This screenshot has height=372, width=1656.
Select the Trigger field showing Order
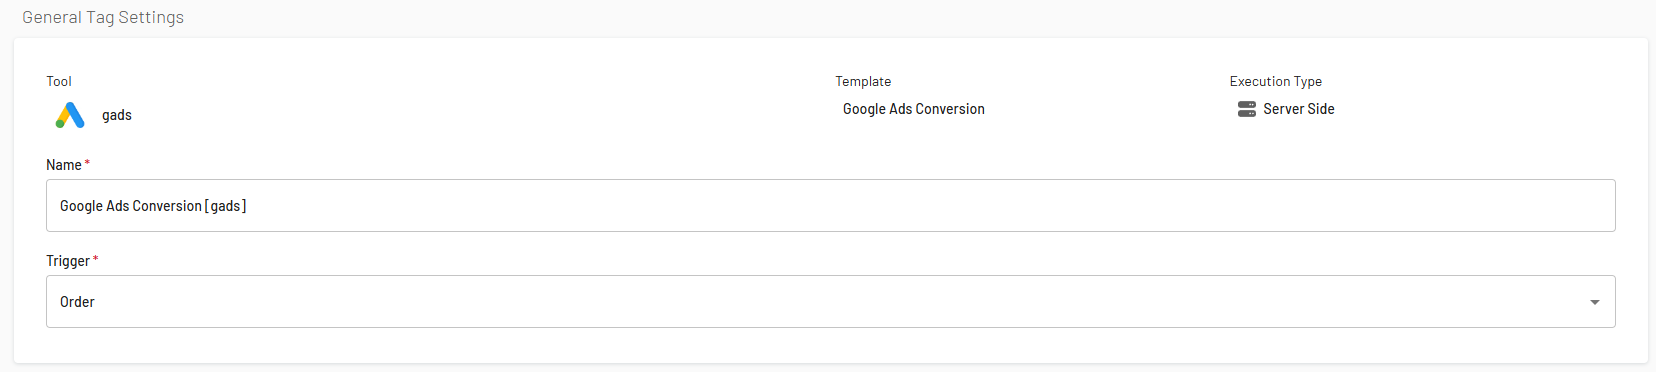point(830,301)
